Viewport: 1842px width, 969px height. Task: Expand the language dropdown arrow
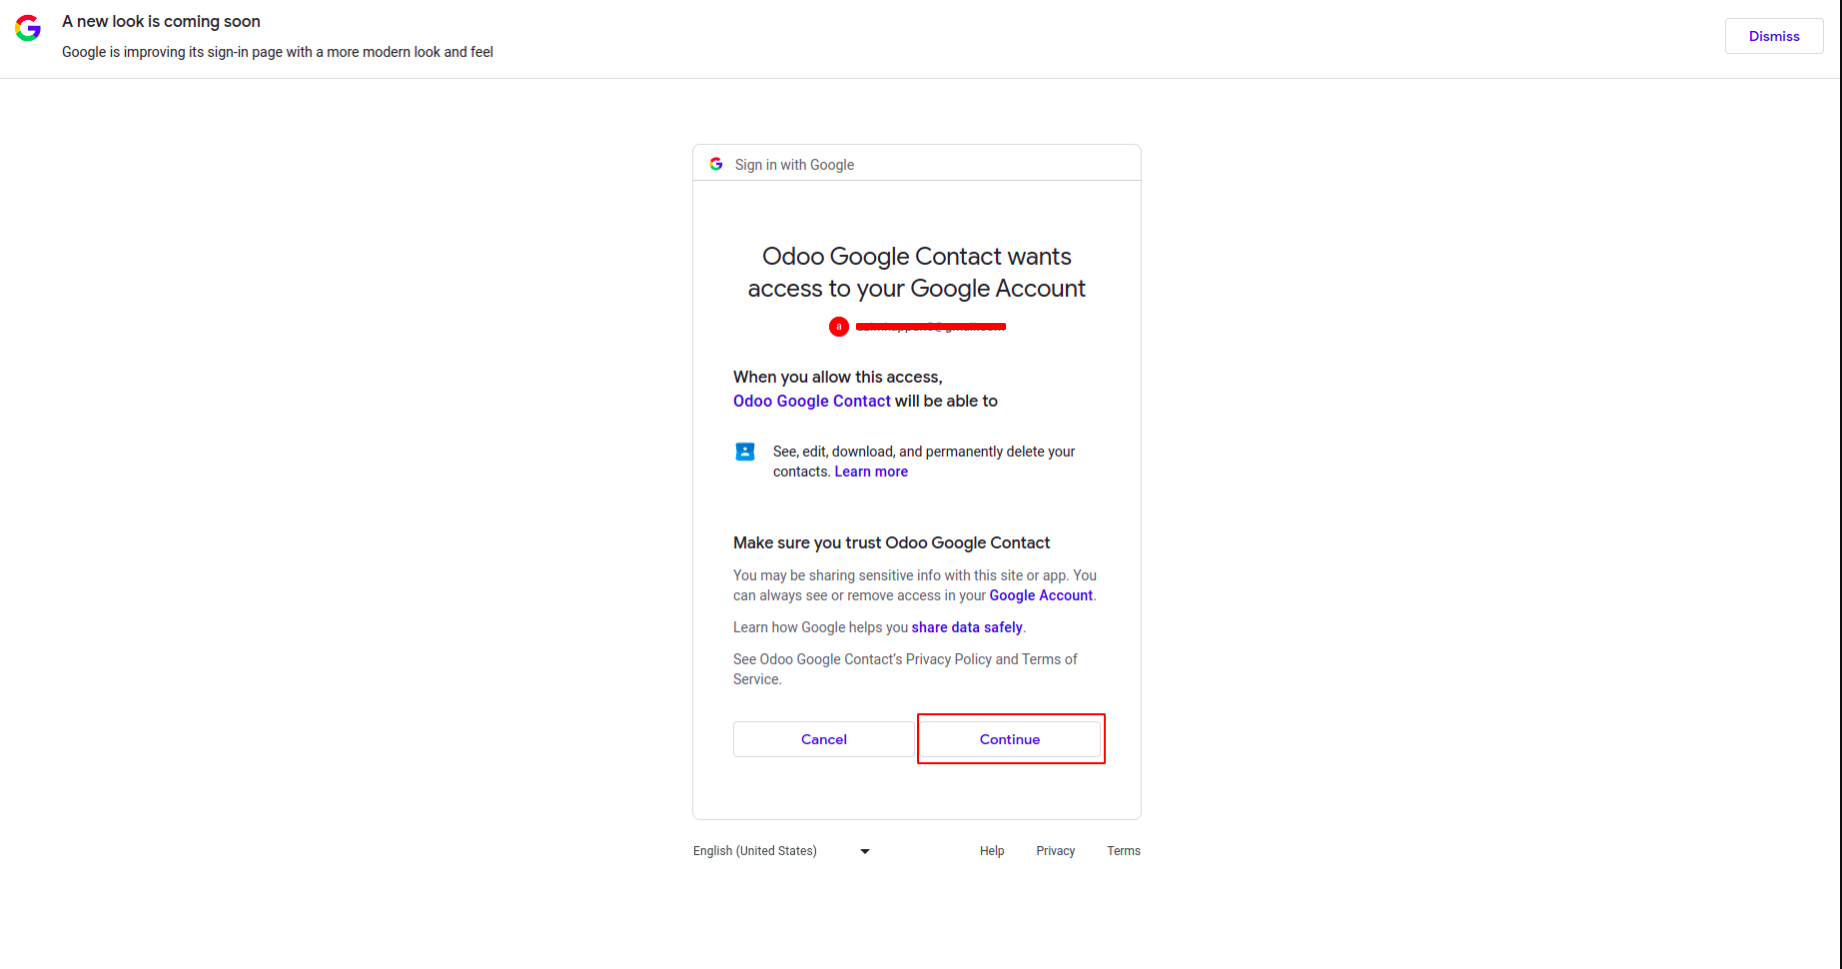coord(865,852)
